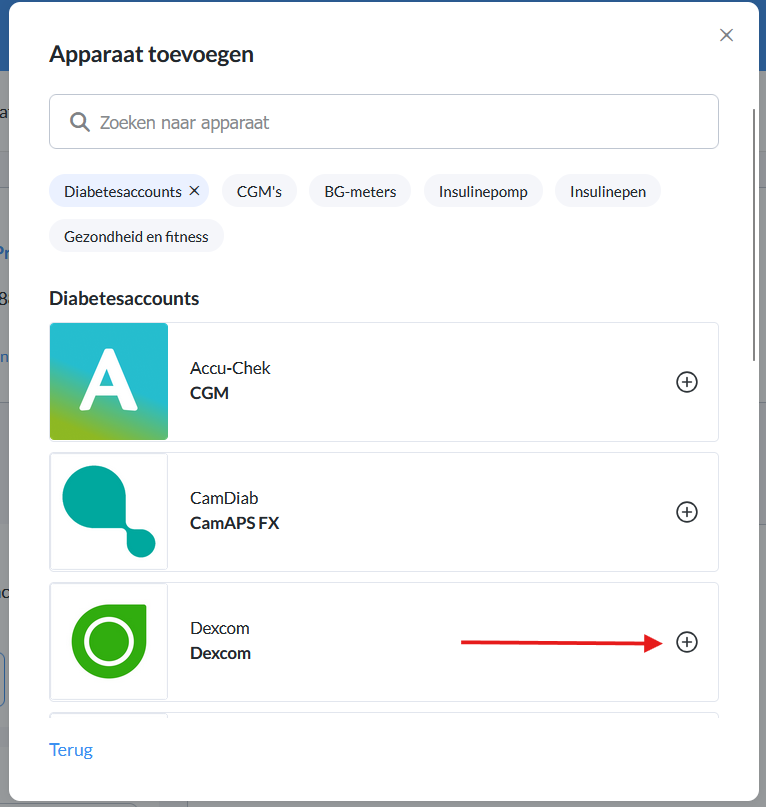
Task: Click the CamDiab logo thumbnail
Action: pos(109,512)
